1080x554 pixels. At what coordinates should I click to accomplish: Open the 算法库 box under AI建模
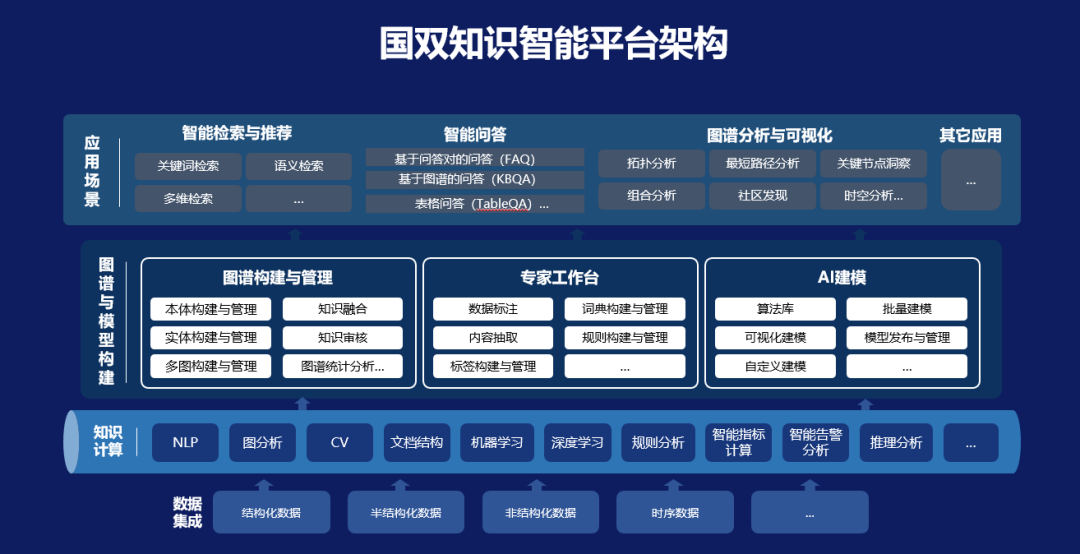coord(775,309)
